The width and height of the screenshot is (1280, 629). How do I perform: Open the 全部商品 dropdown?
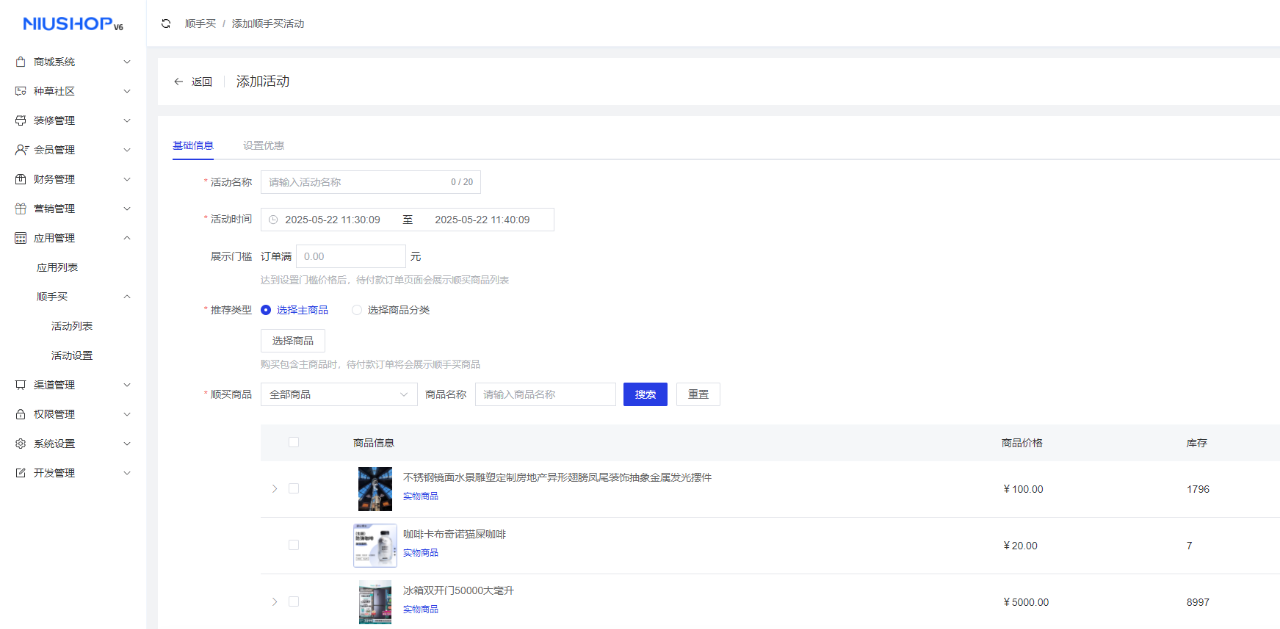point(338,395)
